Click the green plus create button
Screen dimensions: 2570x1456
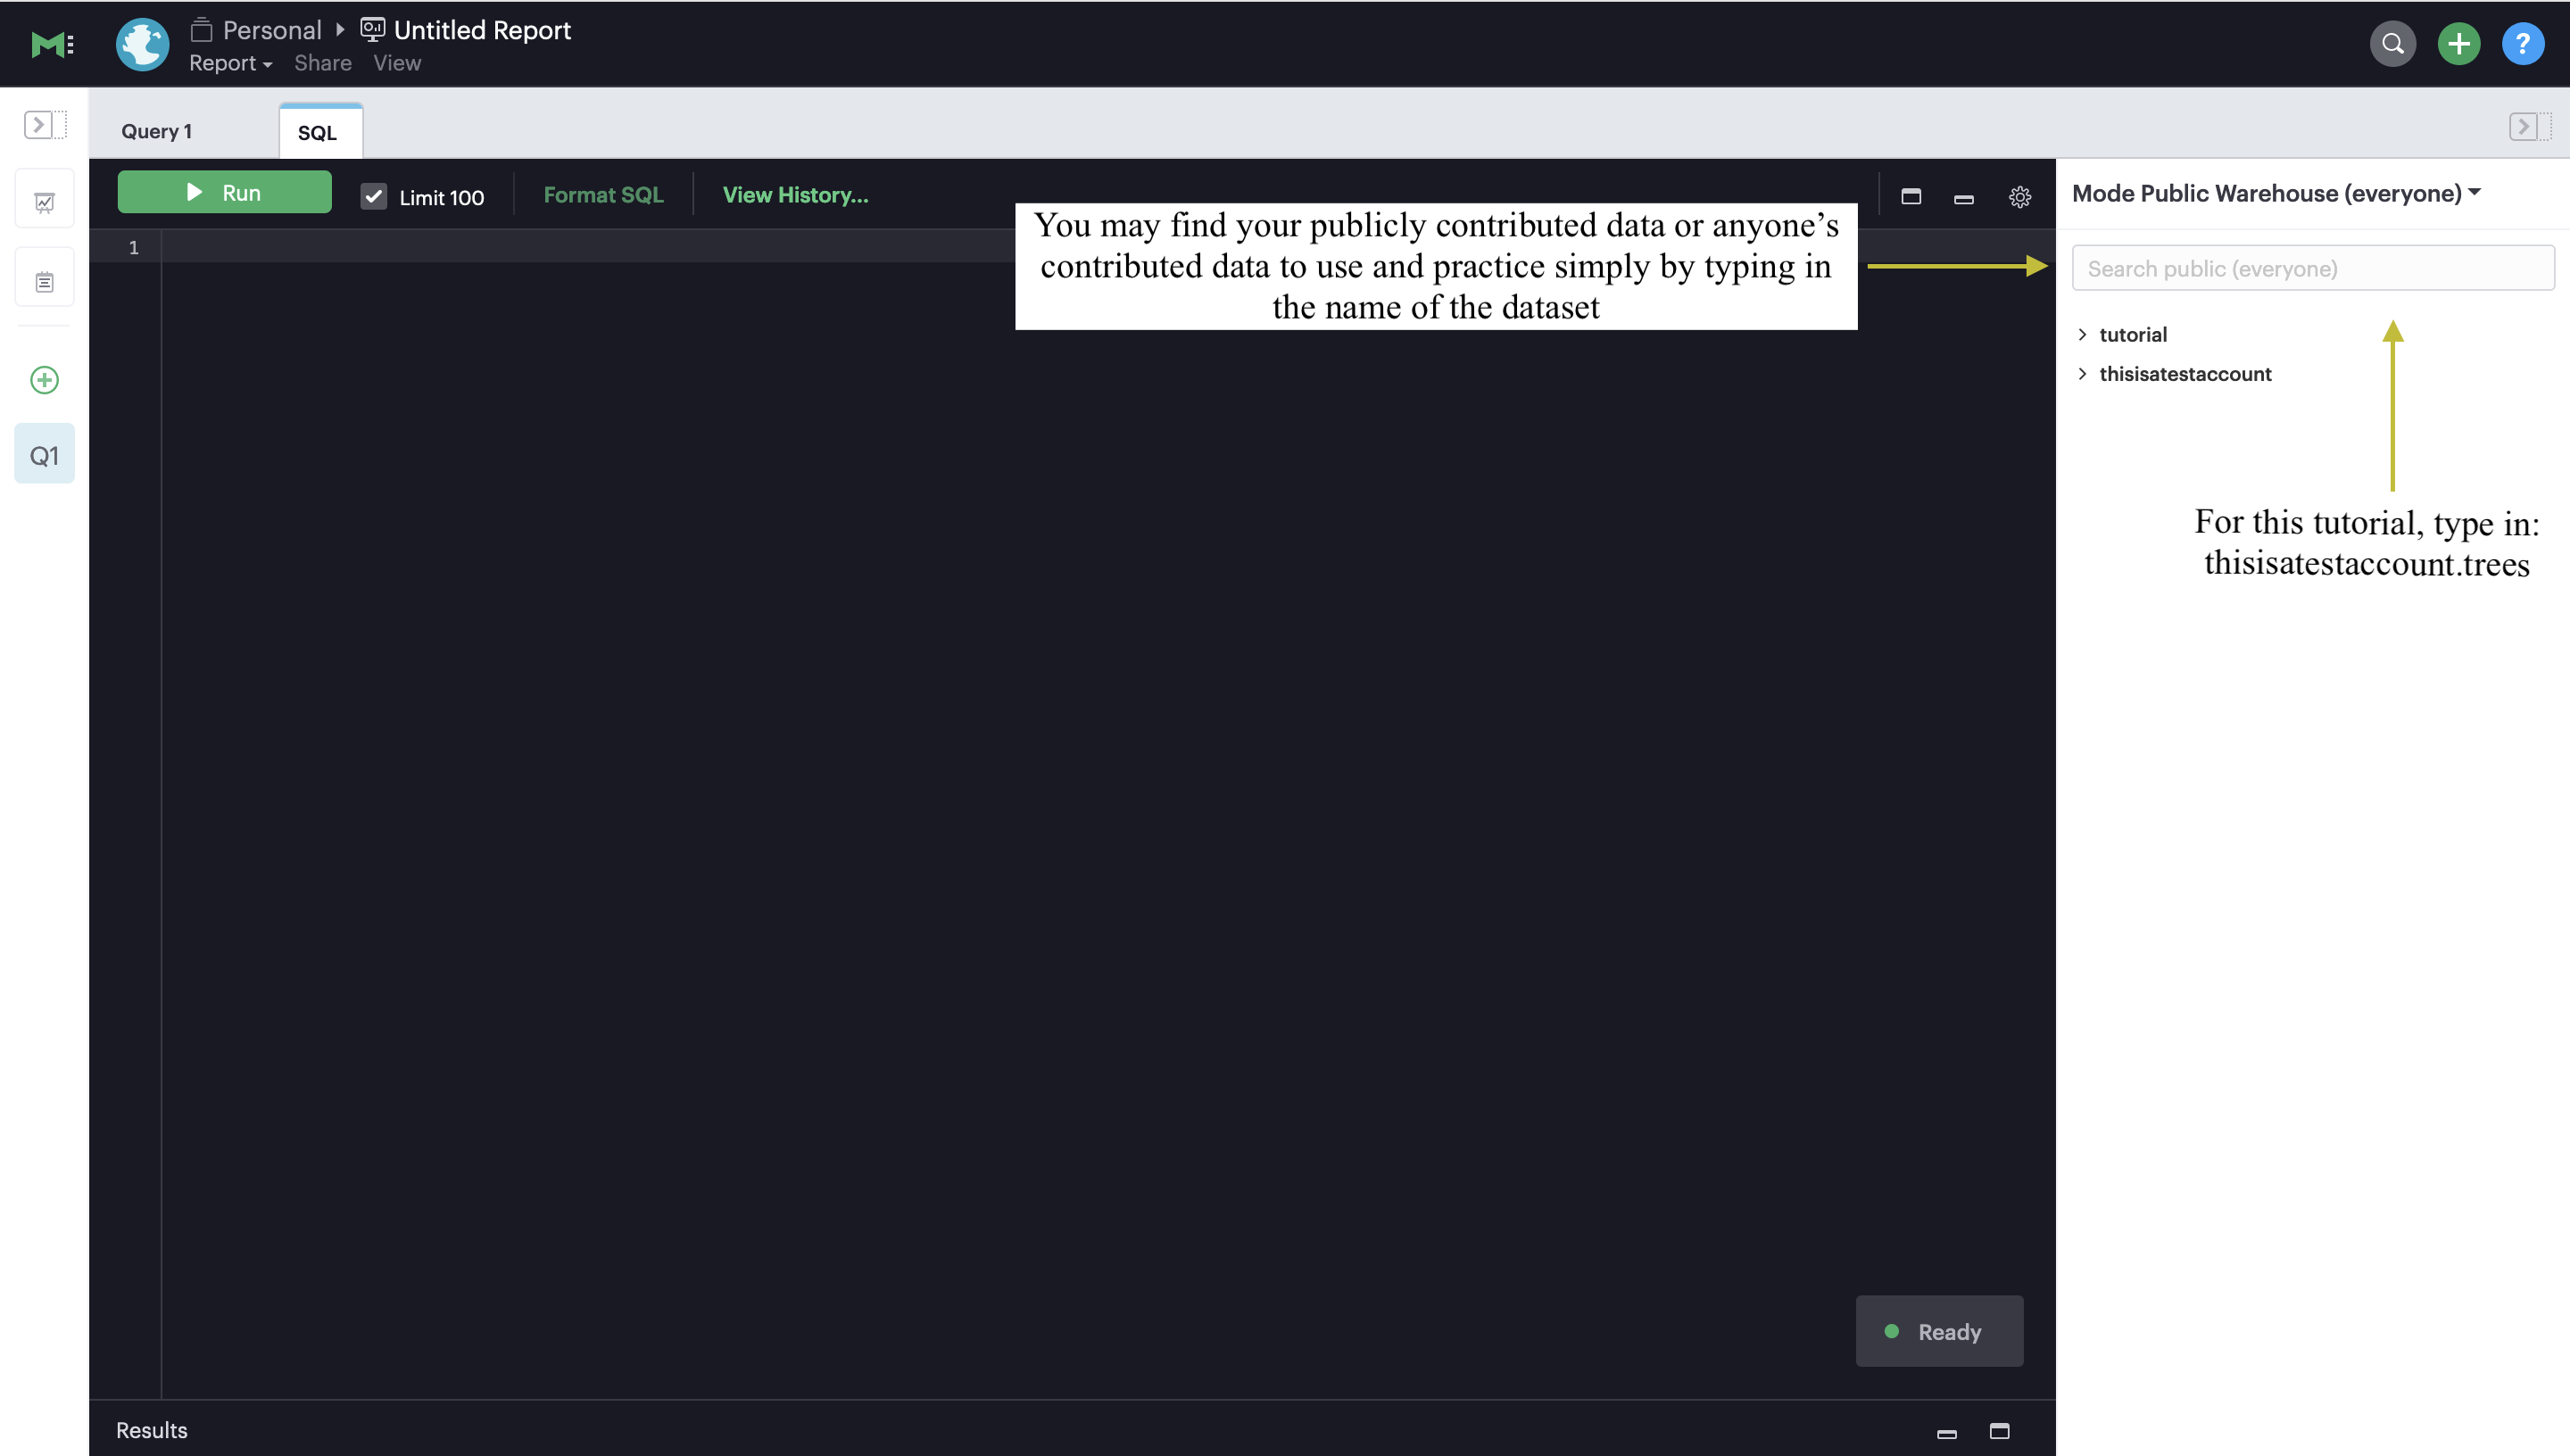click(2458, 44)
